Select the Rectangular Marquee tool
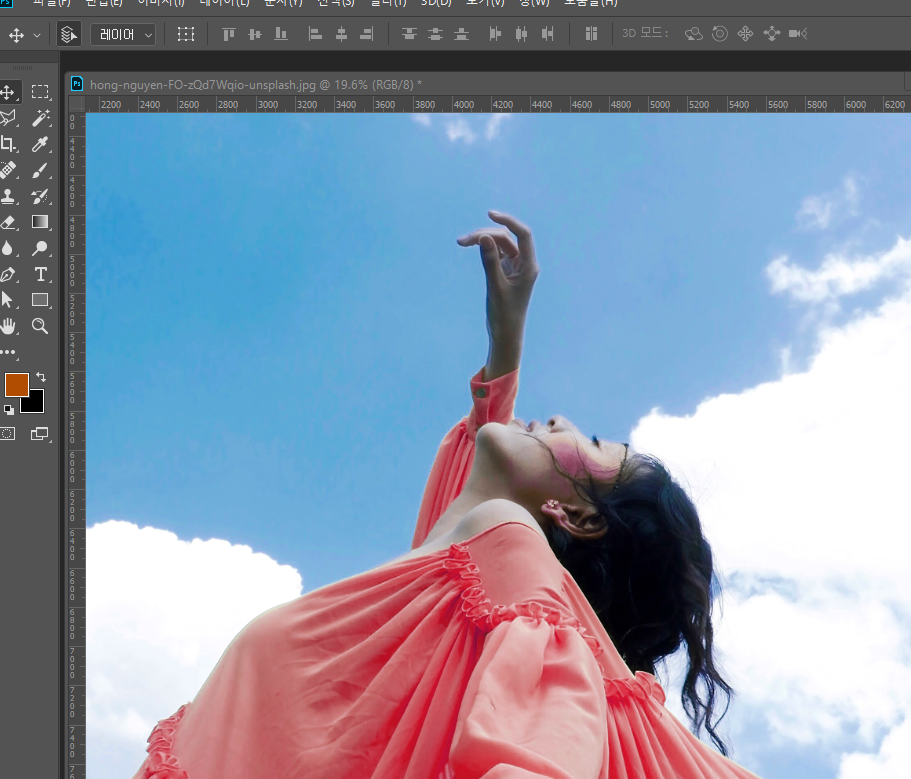The width and height of the screenshot is (911, 779). tap(40, 92)
